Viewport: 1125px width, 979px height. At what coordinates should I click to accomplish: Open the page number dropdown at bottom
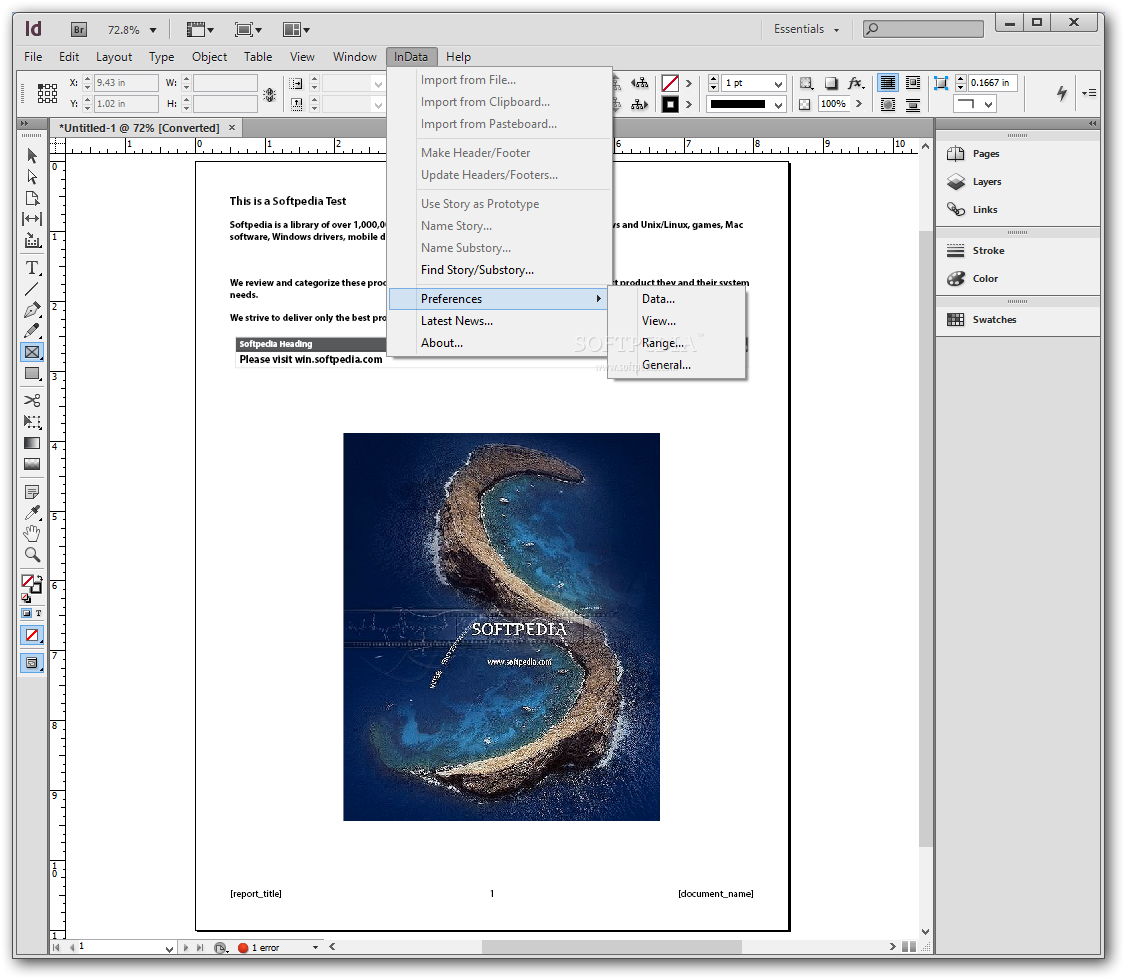point(169,948)
